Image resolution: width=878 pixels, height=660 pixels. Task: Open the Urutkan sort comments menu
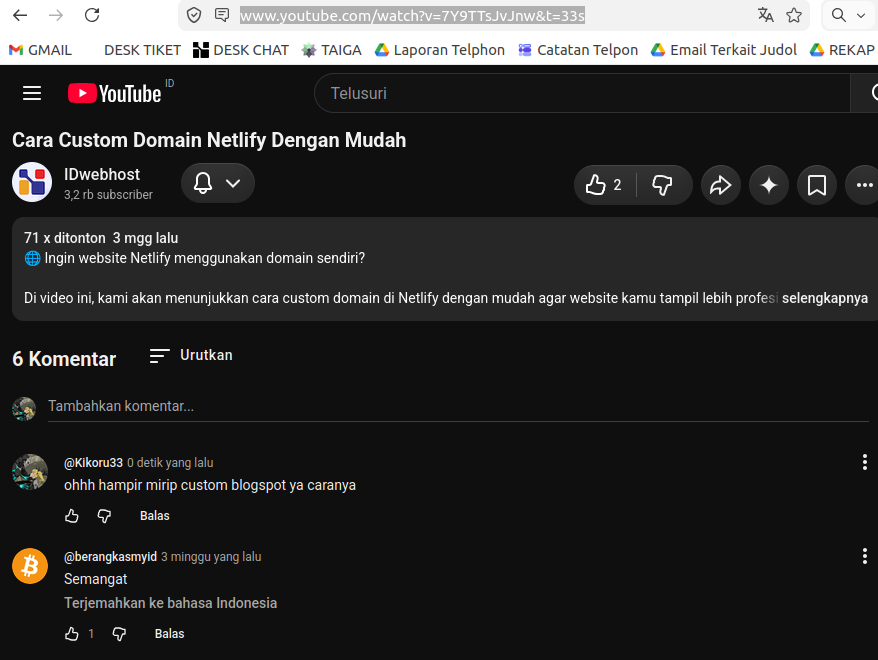tap(191, 355)
